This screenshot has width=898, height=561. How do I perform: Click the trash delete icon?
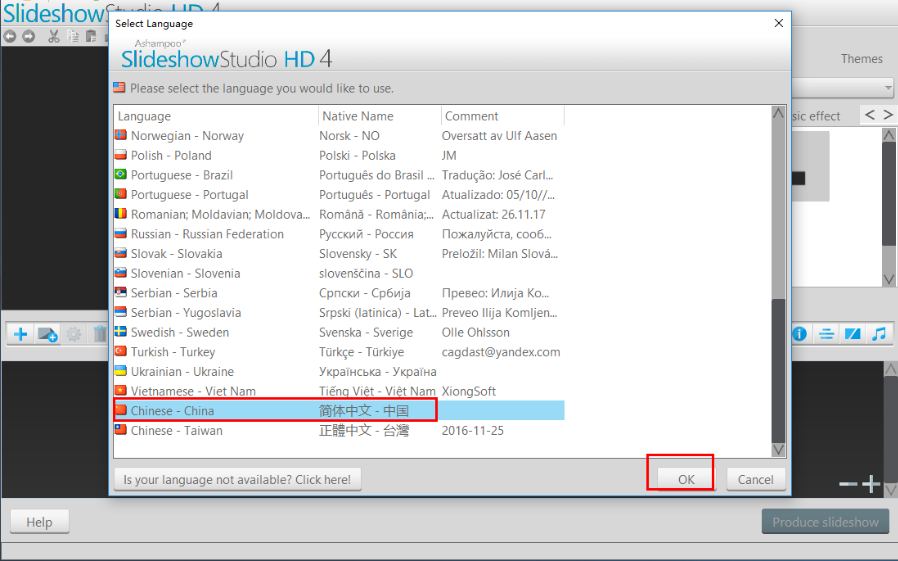point(100,334)
